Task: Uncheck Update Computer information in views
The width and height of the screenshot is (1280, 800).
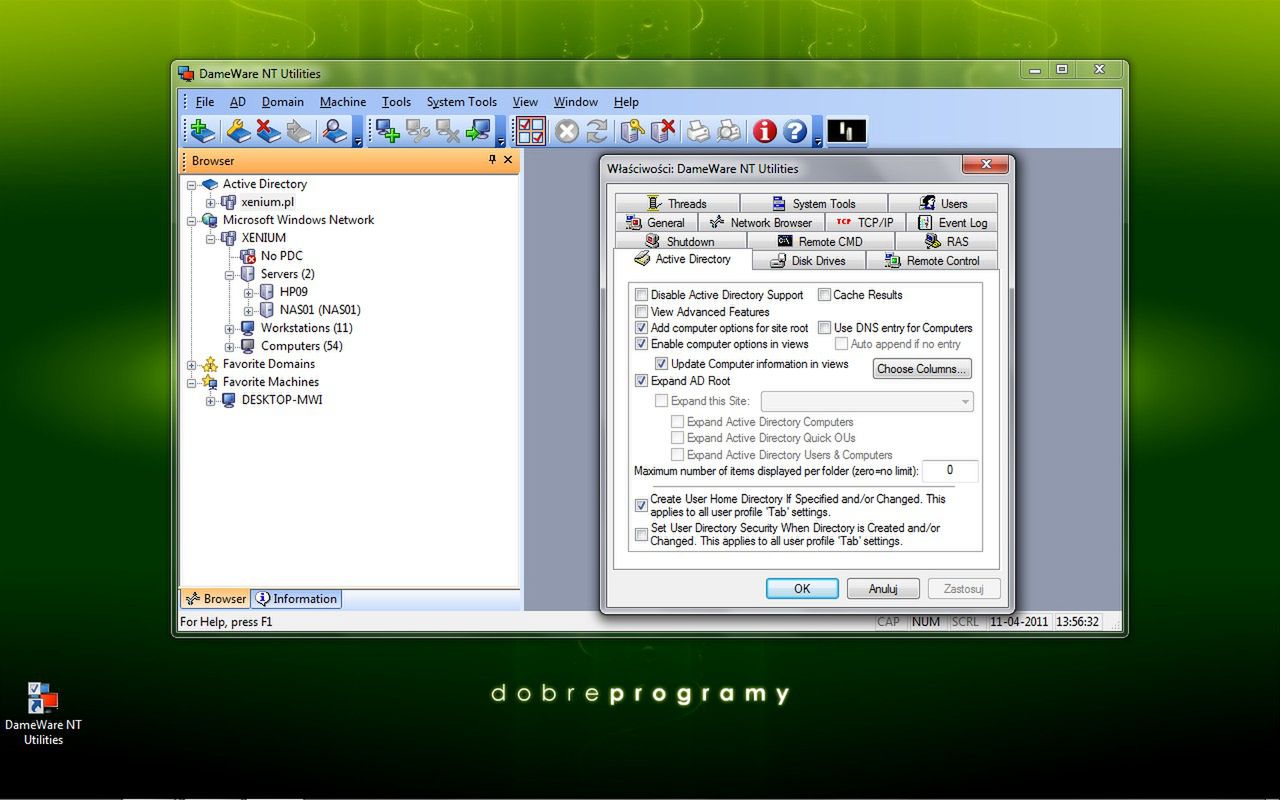Action: point(661,364)
